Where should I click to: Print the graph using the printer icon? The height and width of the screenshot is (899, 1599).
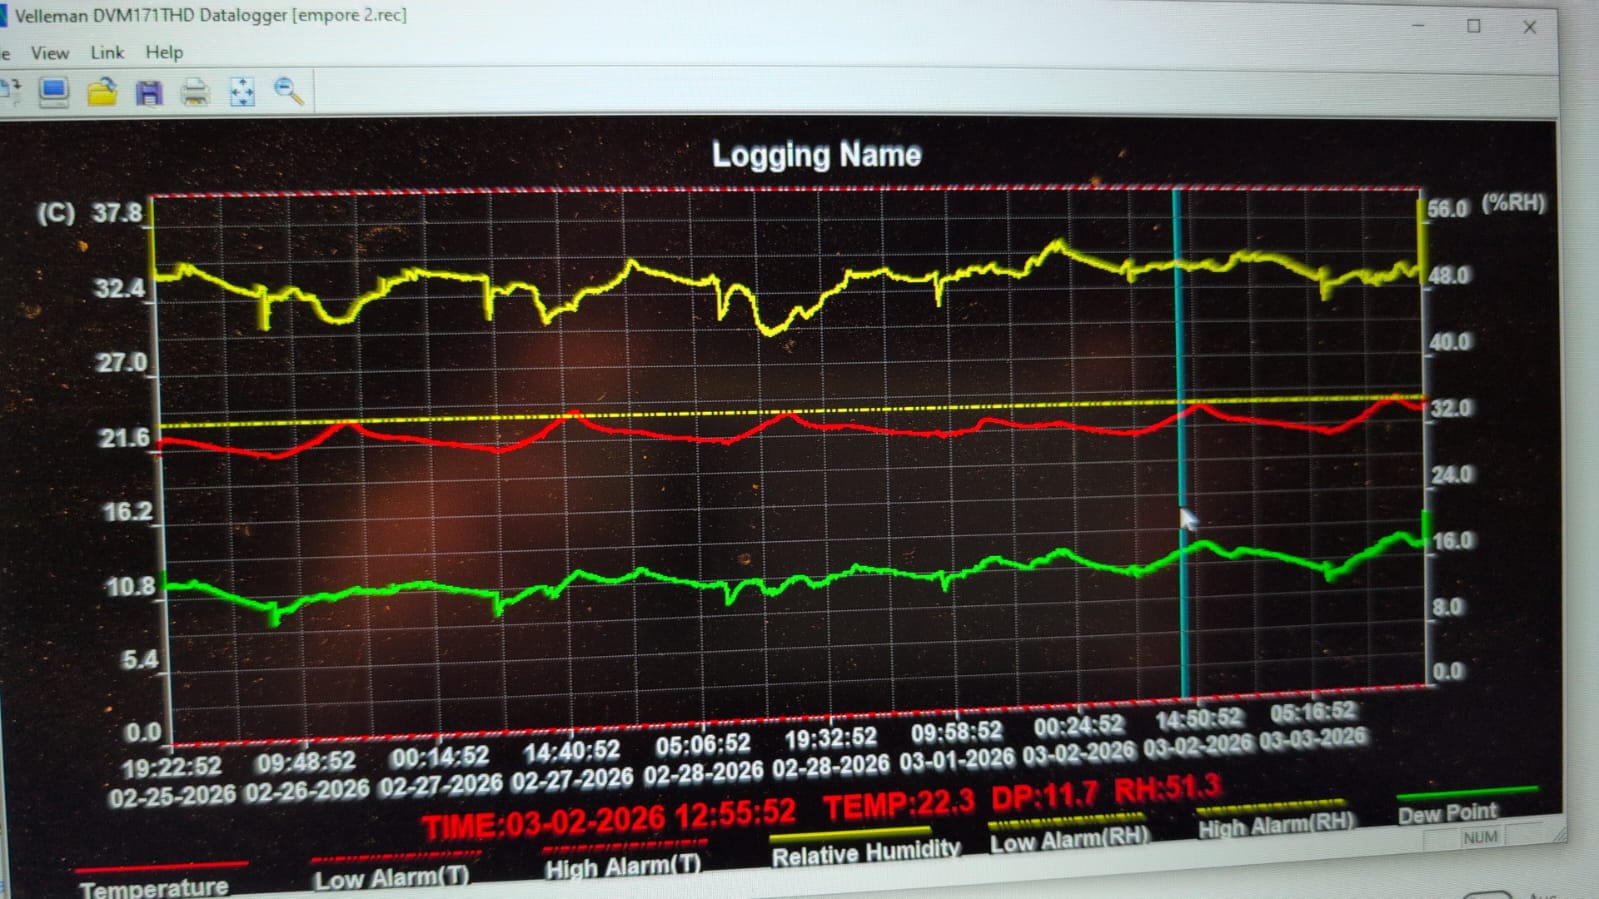(x=195, y=94)
